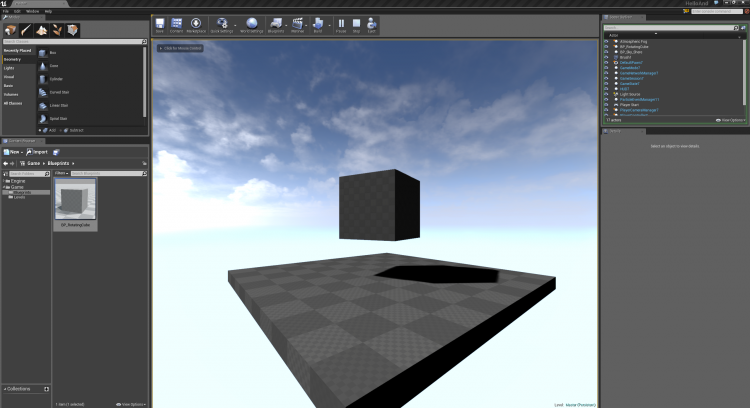Viewport: 750px width, 408px height.
Task: Toggle visibility of BP_RotatingCube actor
Action: 606,47
